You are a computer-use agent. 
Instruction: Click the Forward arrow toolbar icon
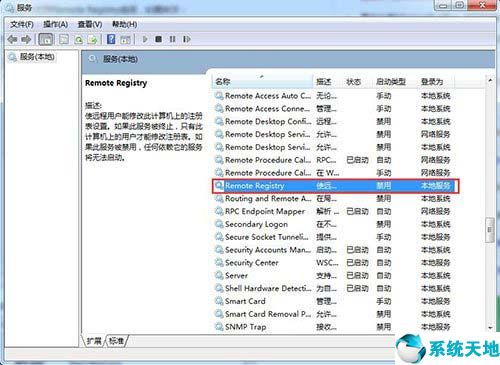point(26,39)
